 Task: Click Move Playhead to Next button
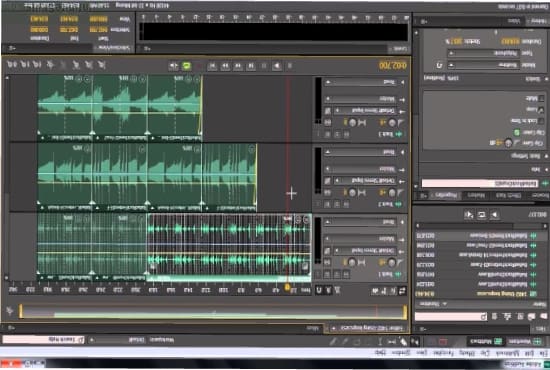click(212, 66)
